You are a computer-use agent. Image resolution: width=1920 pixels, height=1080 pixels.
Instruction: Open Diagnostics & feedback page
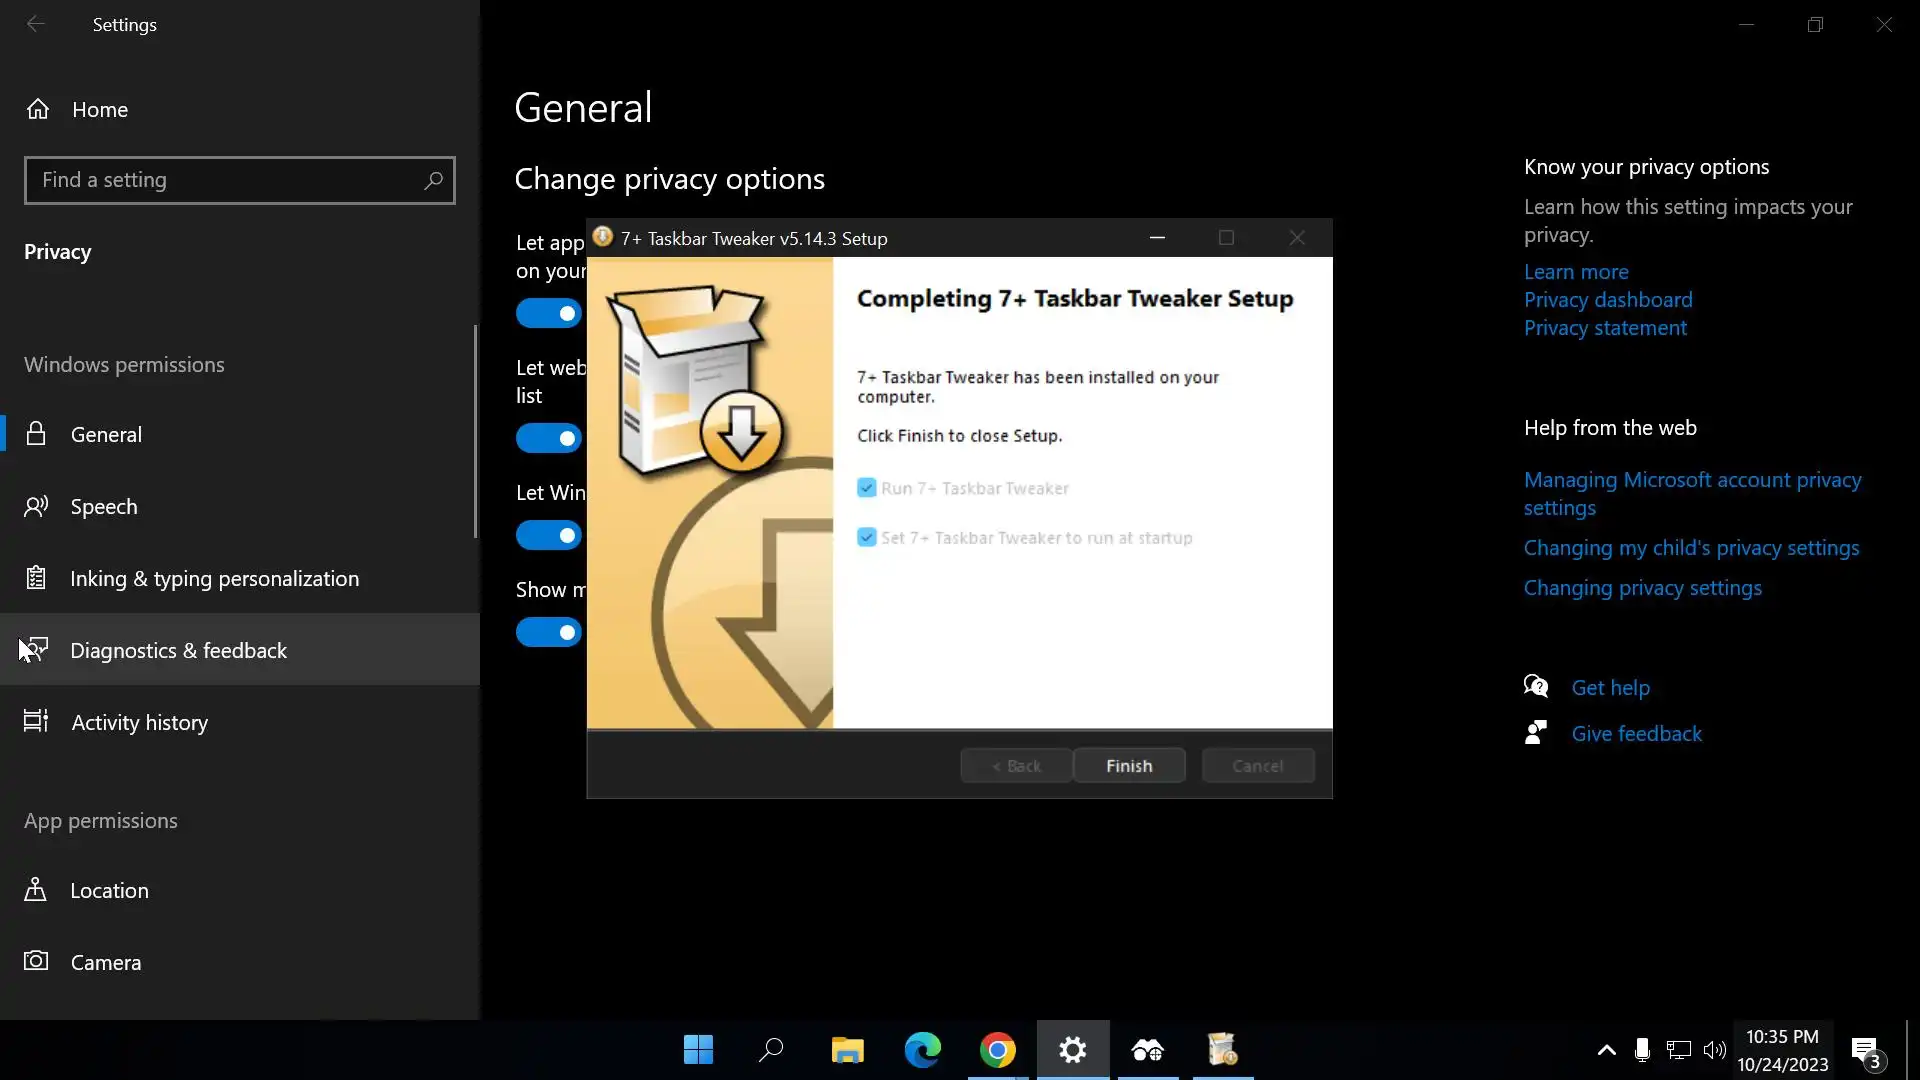178,651
